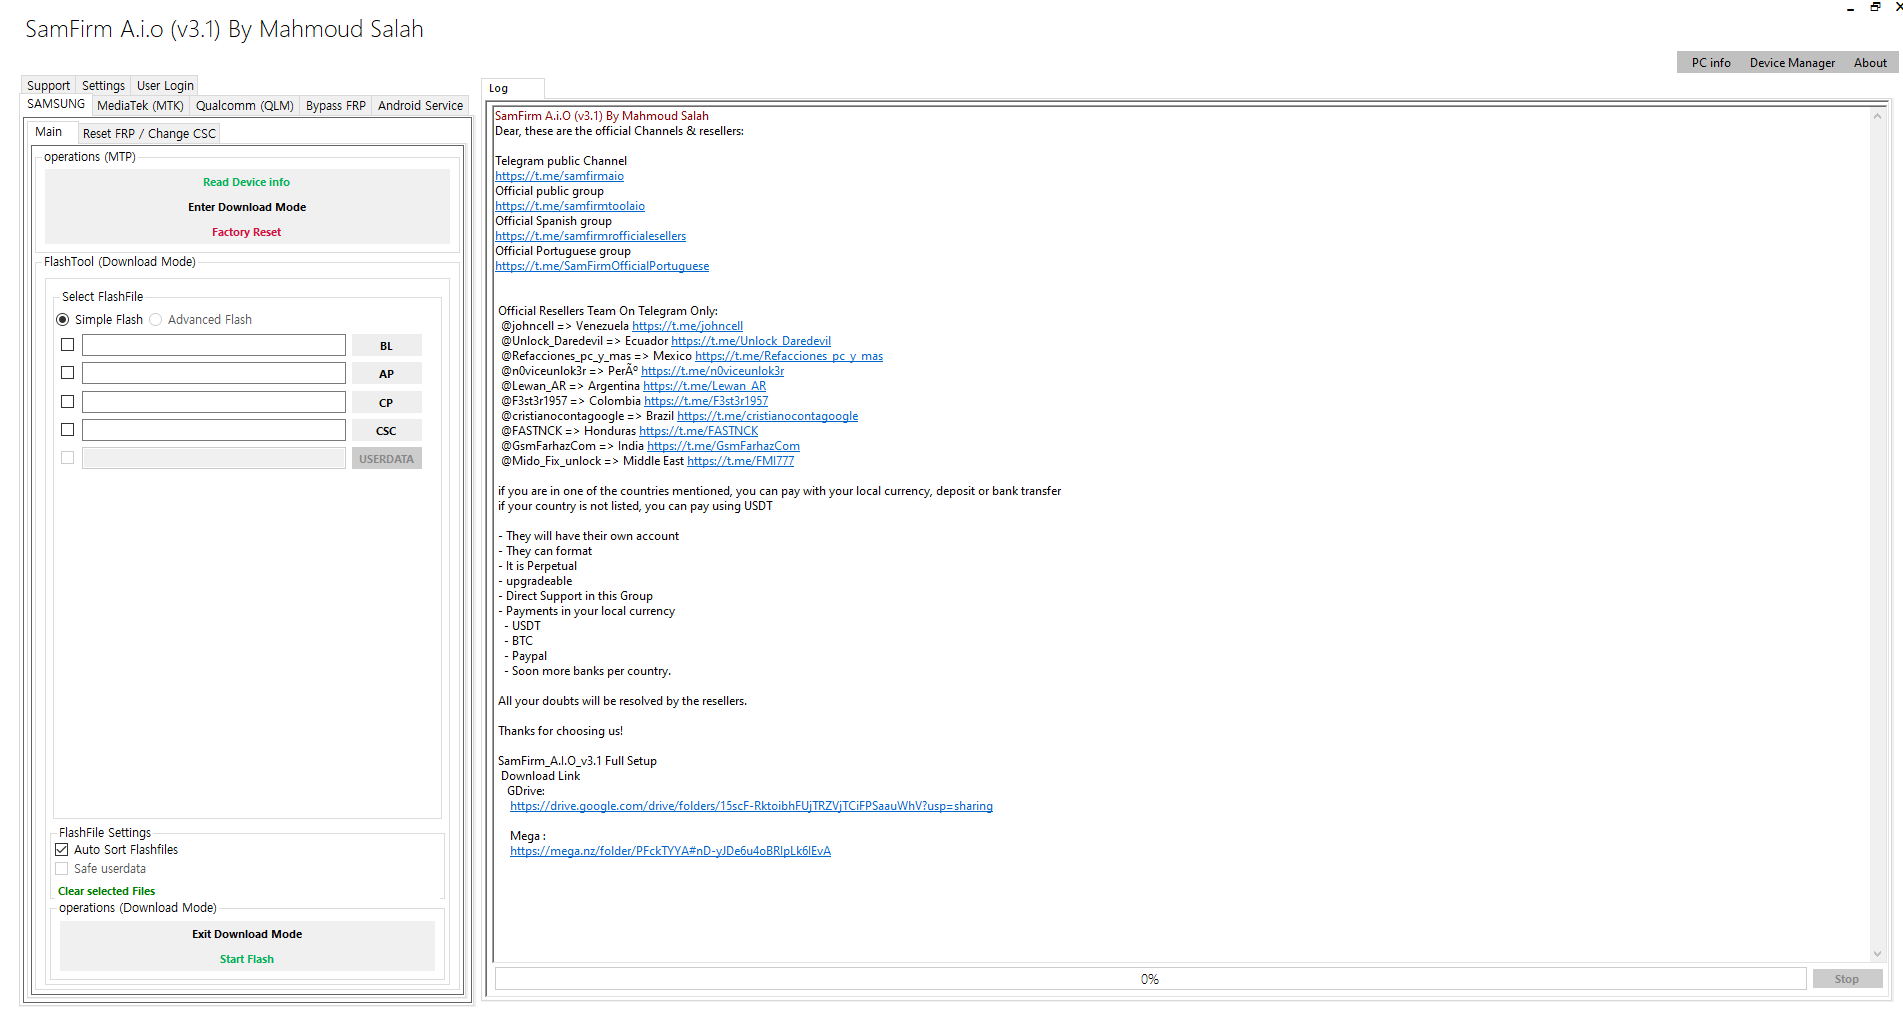Open Brazil link t.me/cristianocontagoogle
Screen dimensions: 1903x1019
[767, 416]
